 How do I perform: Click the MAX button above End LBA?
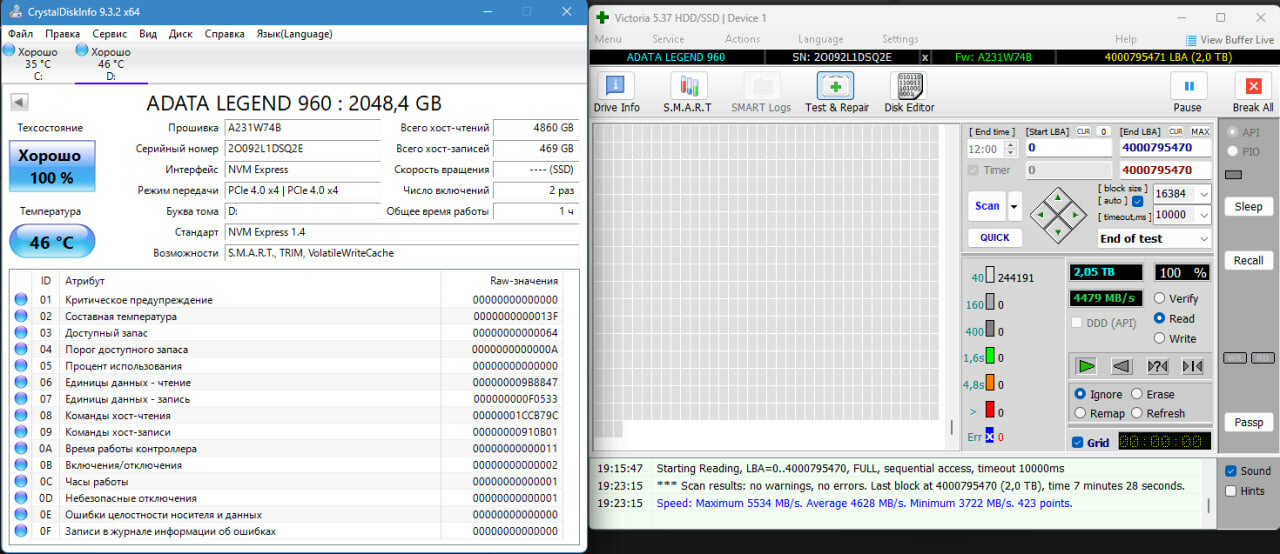[1200, 131]
